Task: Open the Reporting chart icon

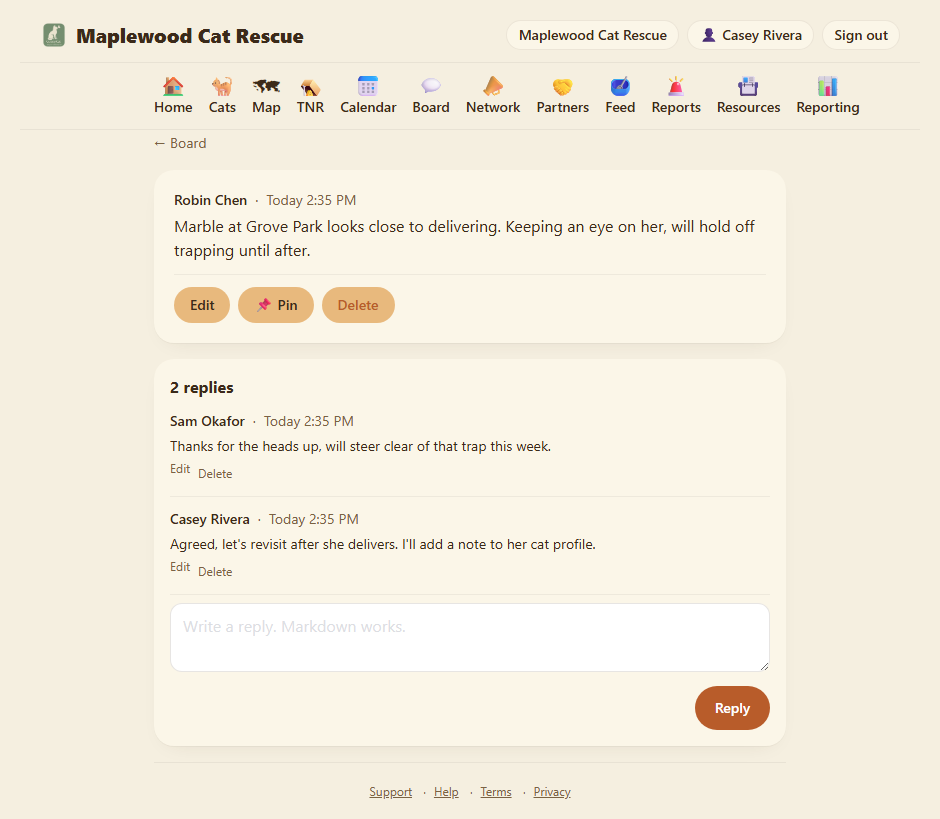Action: click(x=827, y=86)
